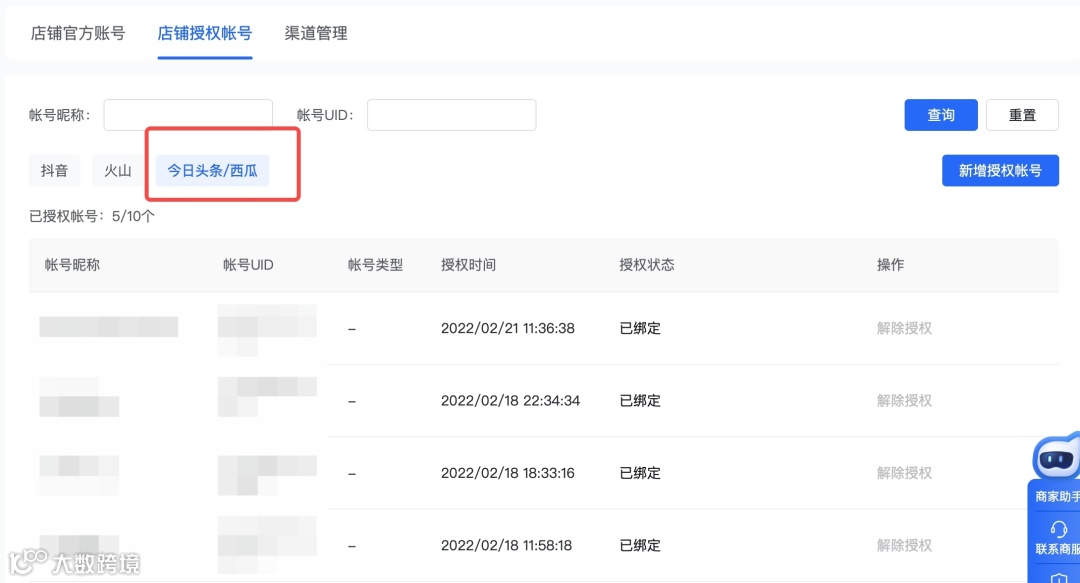1080x583 pixels.
Task: Click the timestamp 2022/02/18 18:33:16
Action: (508, 473)
